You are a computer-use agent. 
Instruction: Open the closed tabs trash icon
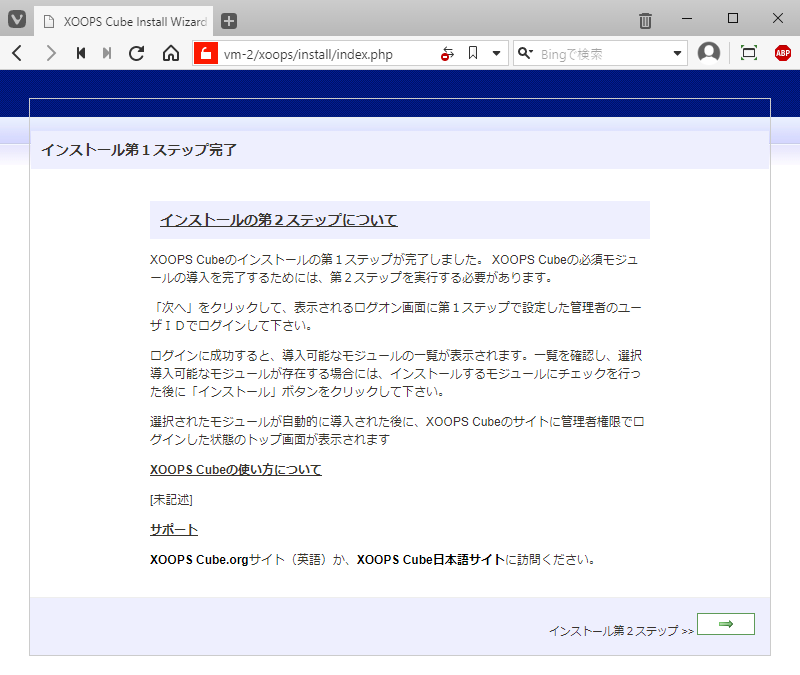pos(645,20)
